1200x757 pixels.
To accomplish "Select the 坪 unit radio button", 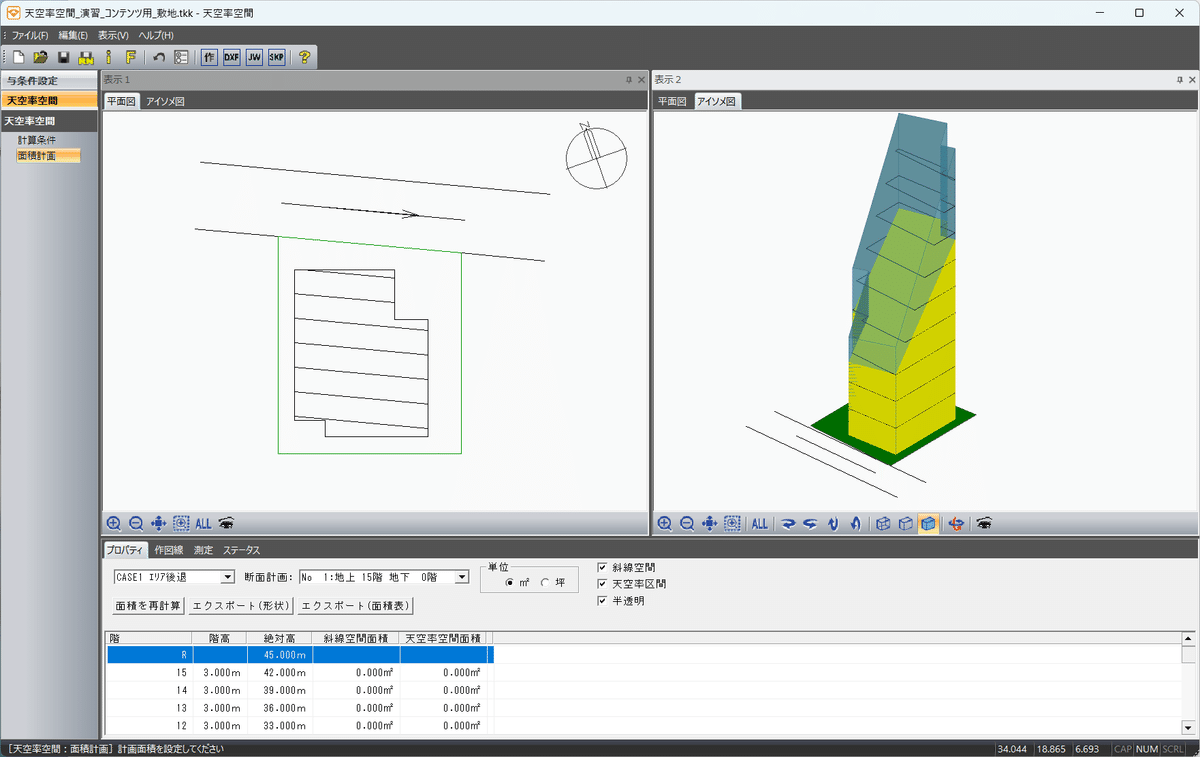I will 545,582.
